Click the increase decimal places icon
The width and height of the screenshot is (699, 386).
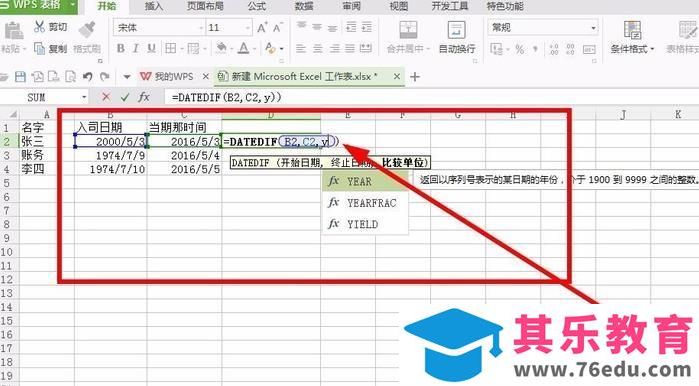(554, 49)
